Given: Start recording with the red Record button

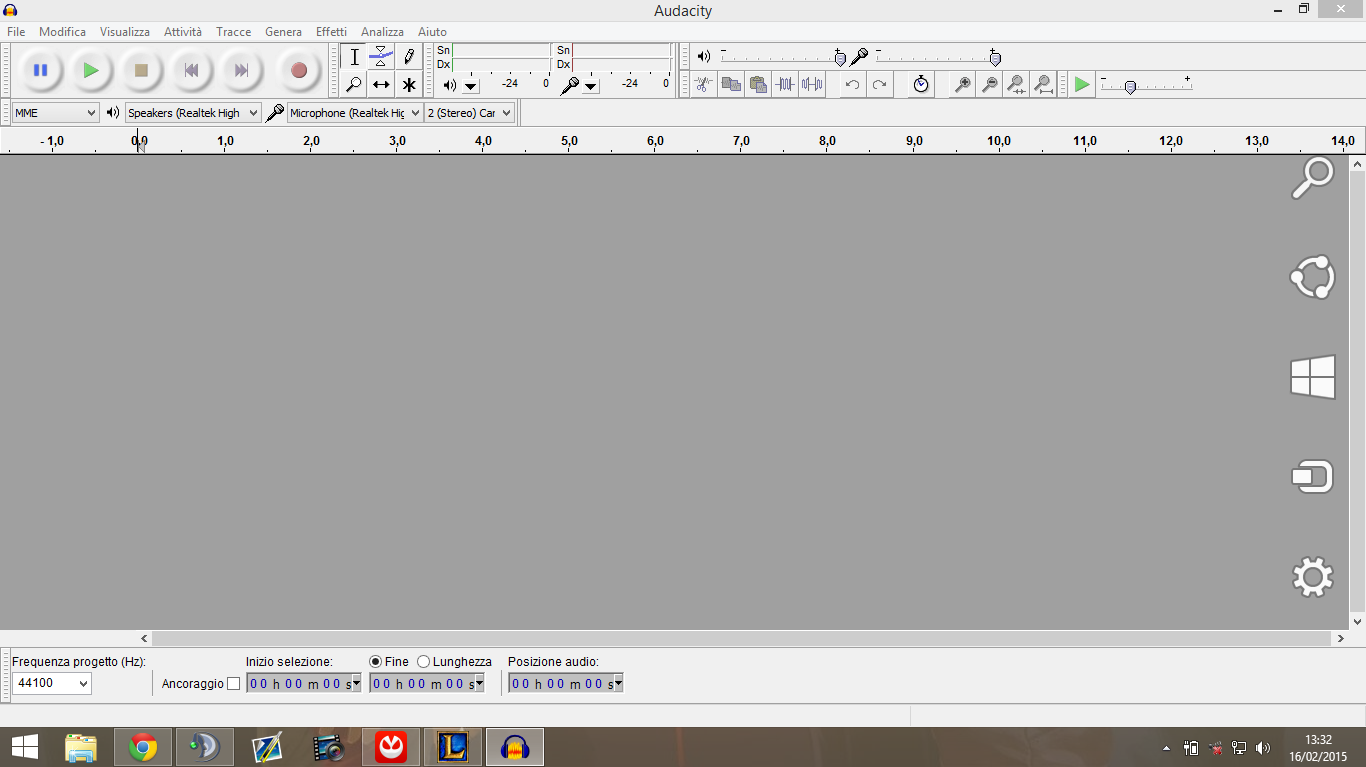Looking at the screenshot, I should point(298,70).
